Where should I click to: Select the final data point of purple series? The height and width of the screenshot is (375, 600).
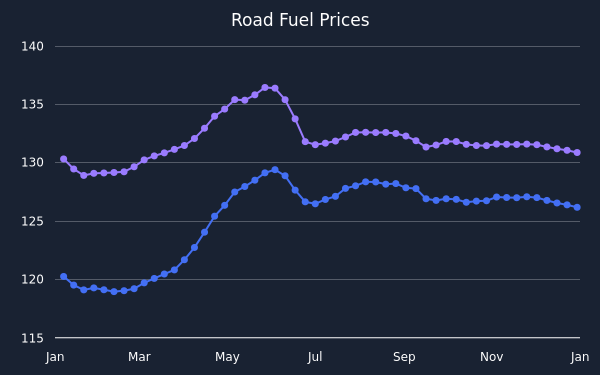point(577,153)
